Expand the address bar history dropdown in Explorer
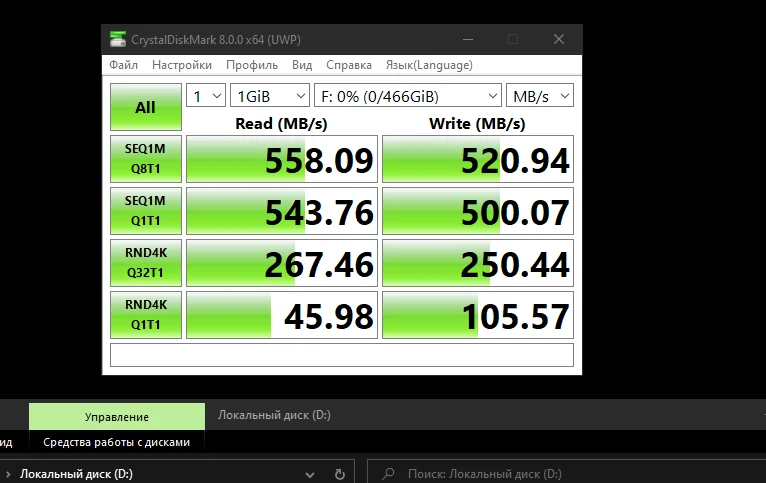Screen dimensions: 766x483 coord(310,474)
